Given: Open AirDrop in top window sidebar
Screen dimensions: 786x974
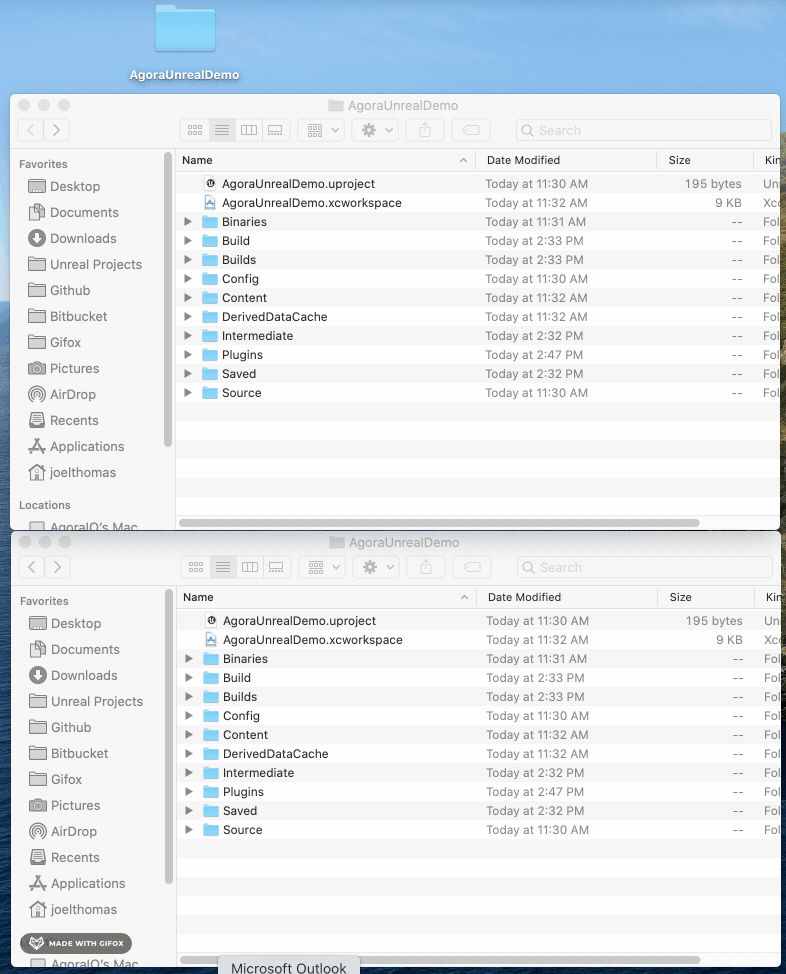Looking at the screenshot, I should pyautogui.click(x=62, y=394).
